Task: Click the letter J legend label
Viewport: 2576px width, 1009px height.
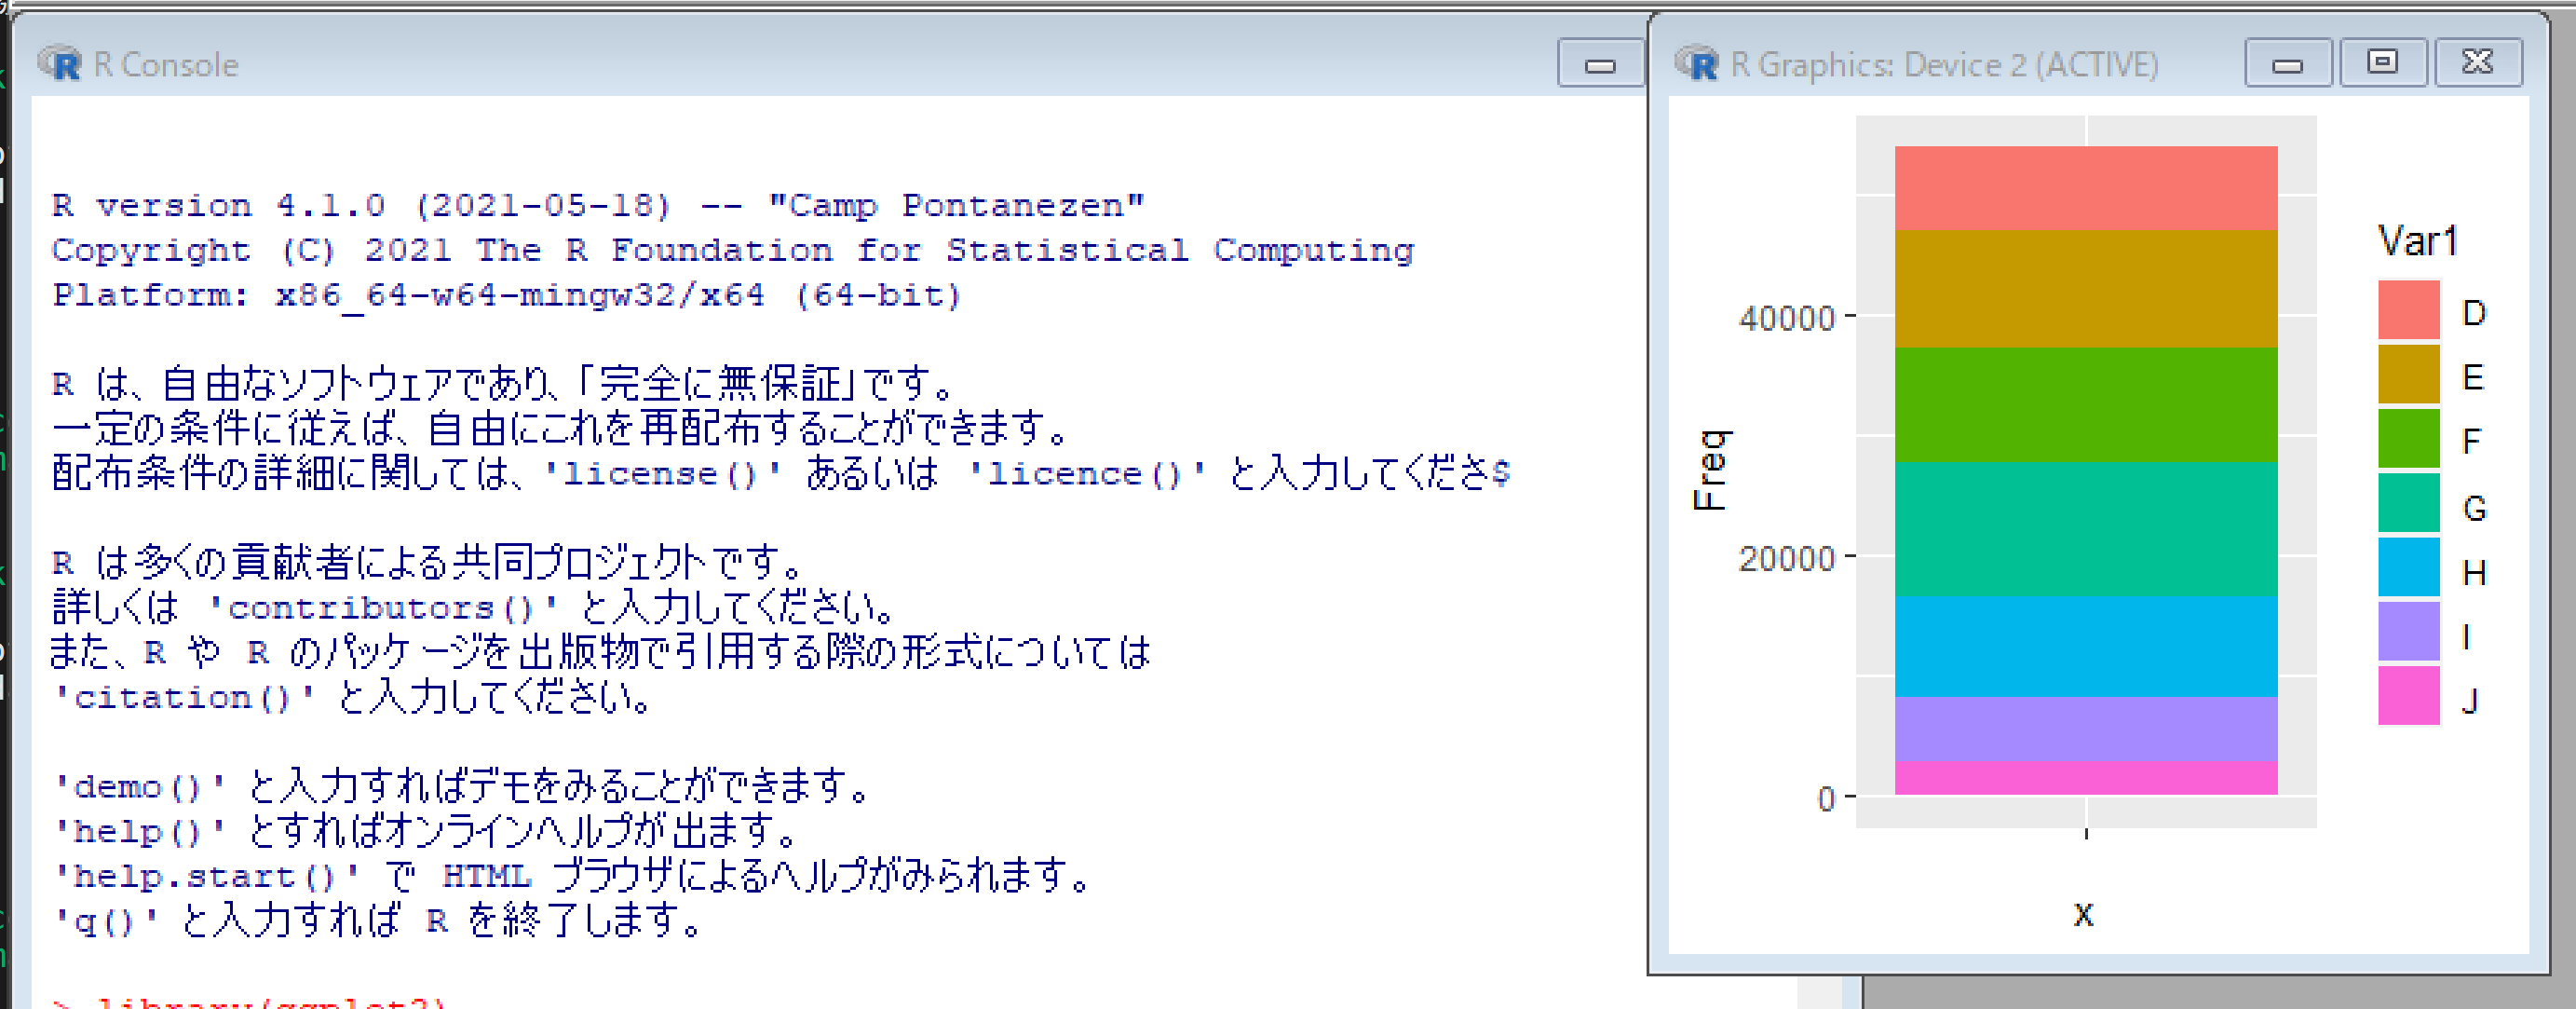Action: [x=2470, y=701]
